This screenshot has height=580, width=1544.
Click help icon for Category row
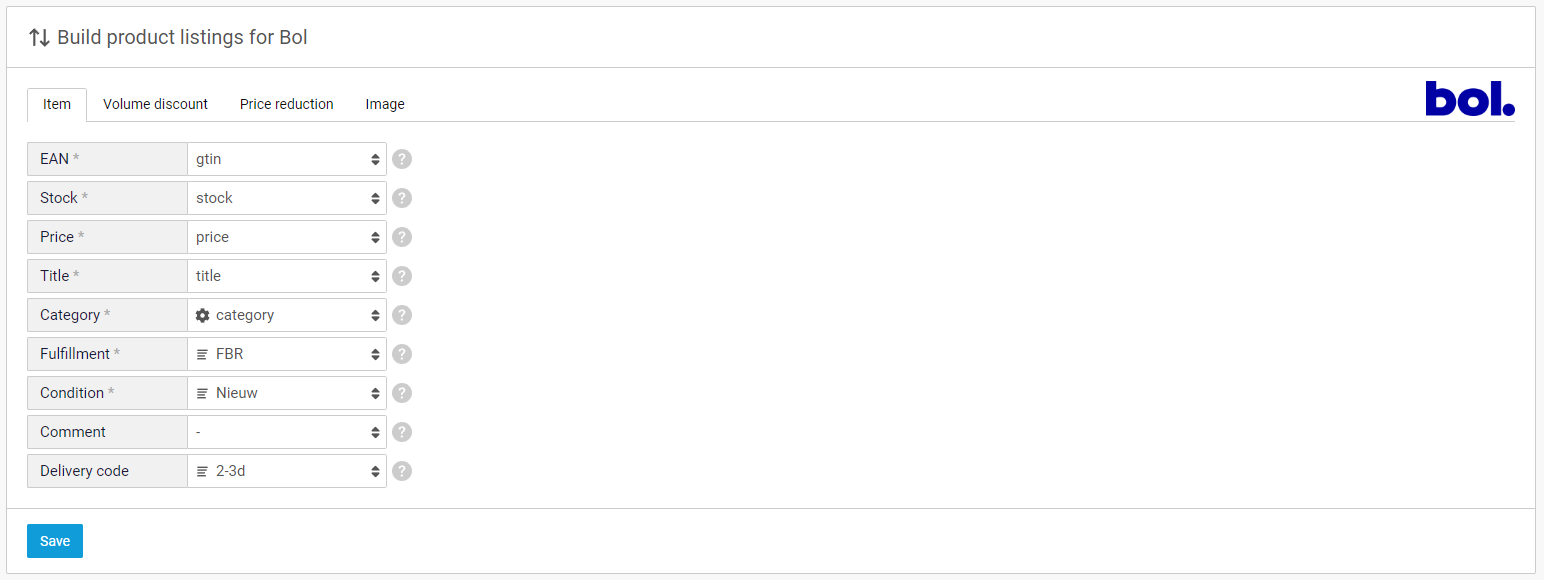pos(402,315)
